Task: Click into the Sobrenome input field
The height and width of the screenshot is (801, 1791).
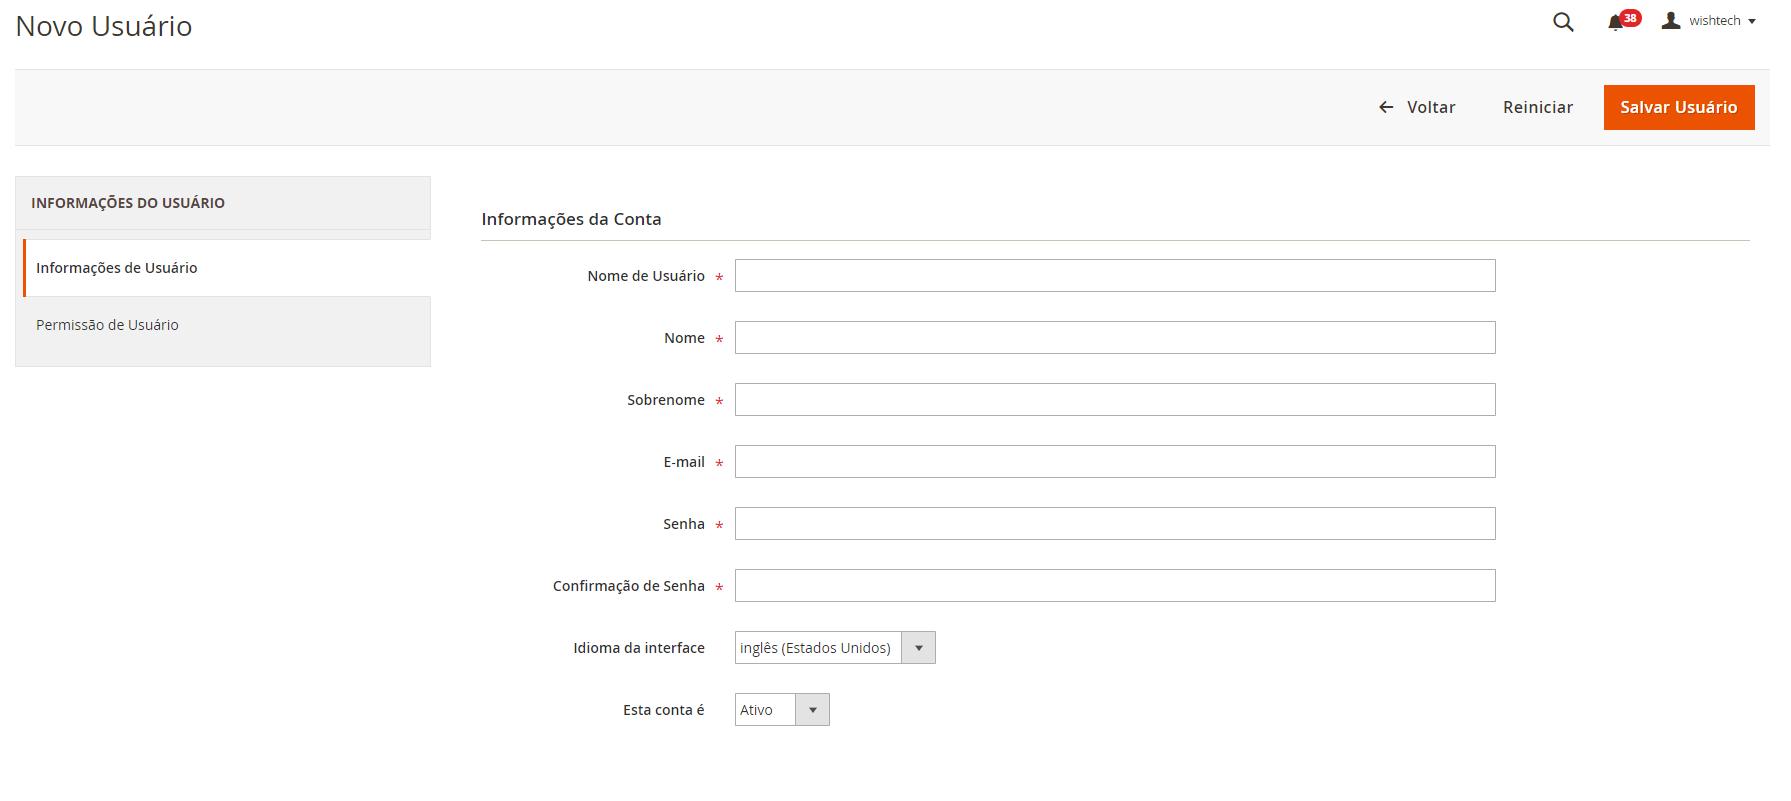Action: (1115, 400)
